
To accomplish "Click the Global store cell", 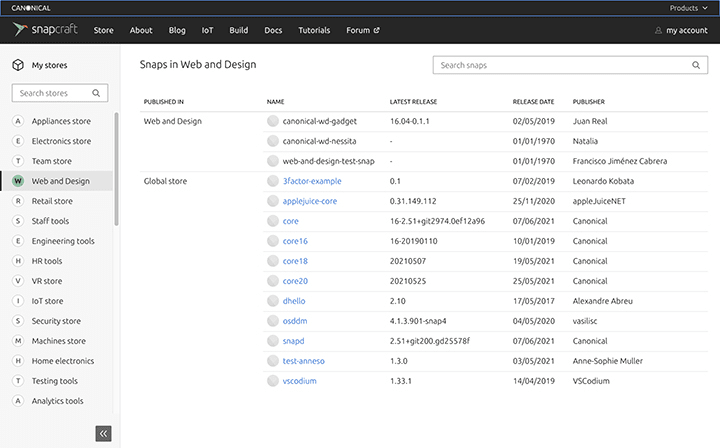I will [165, 181].
